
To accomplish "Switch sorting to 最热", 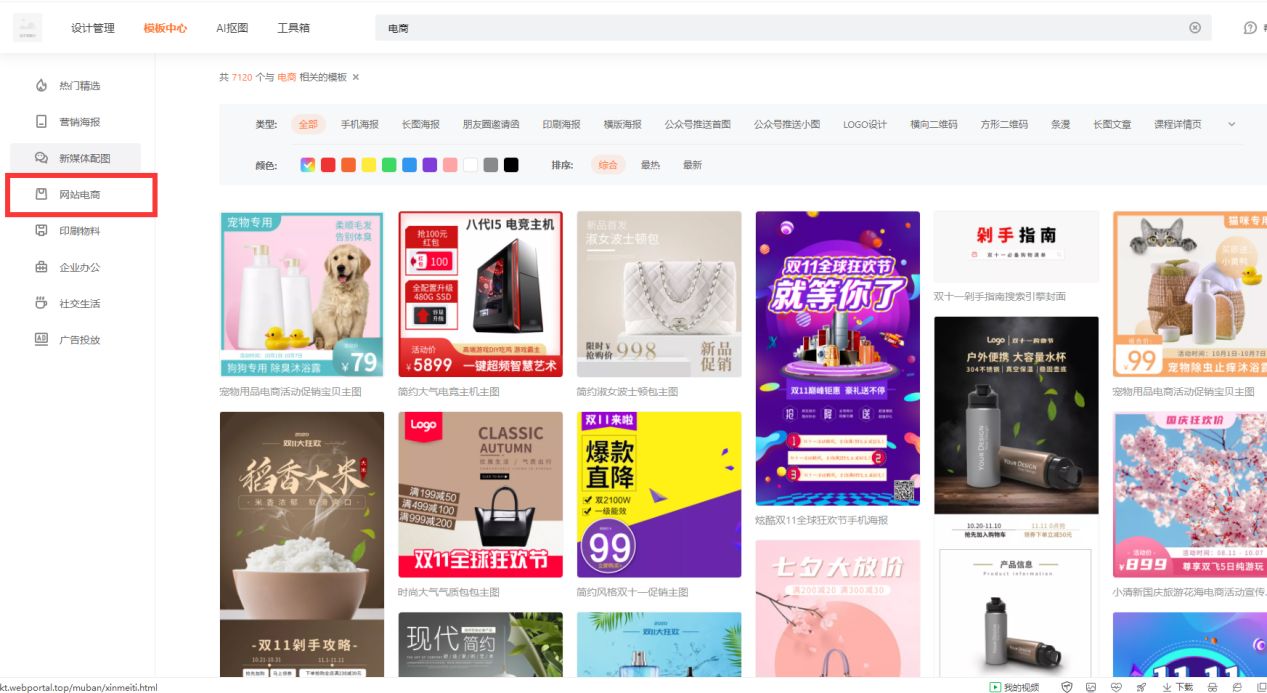I will 651,164.
